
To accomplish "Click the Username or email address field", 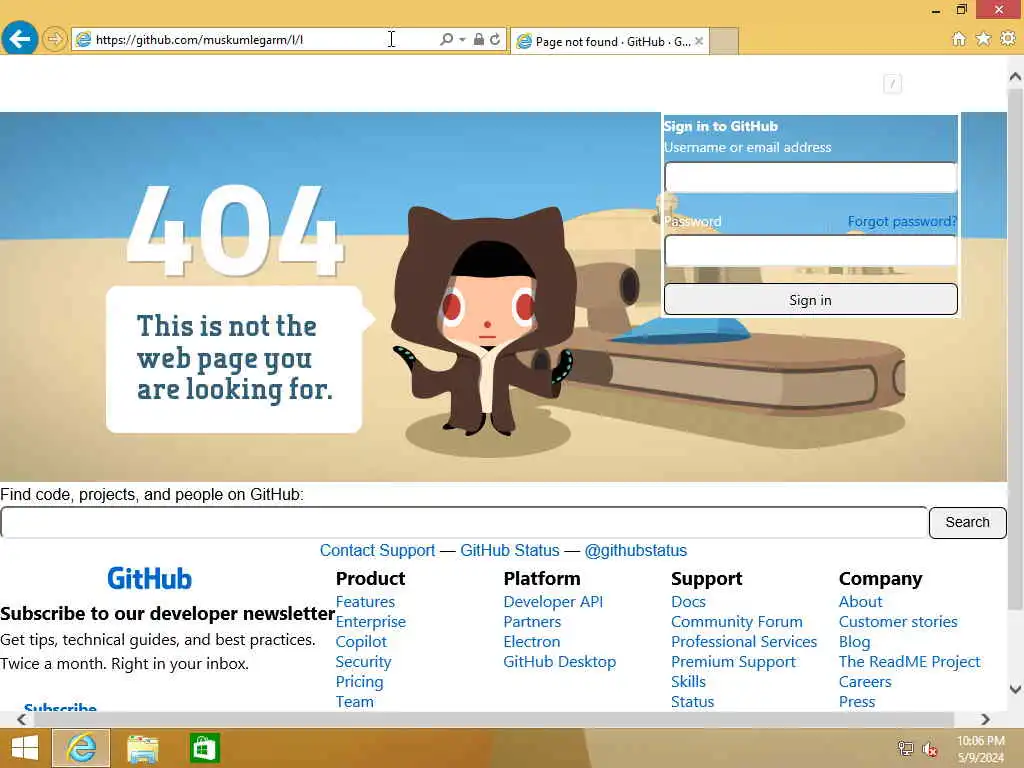I will tap(810, 177).
